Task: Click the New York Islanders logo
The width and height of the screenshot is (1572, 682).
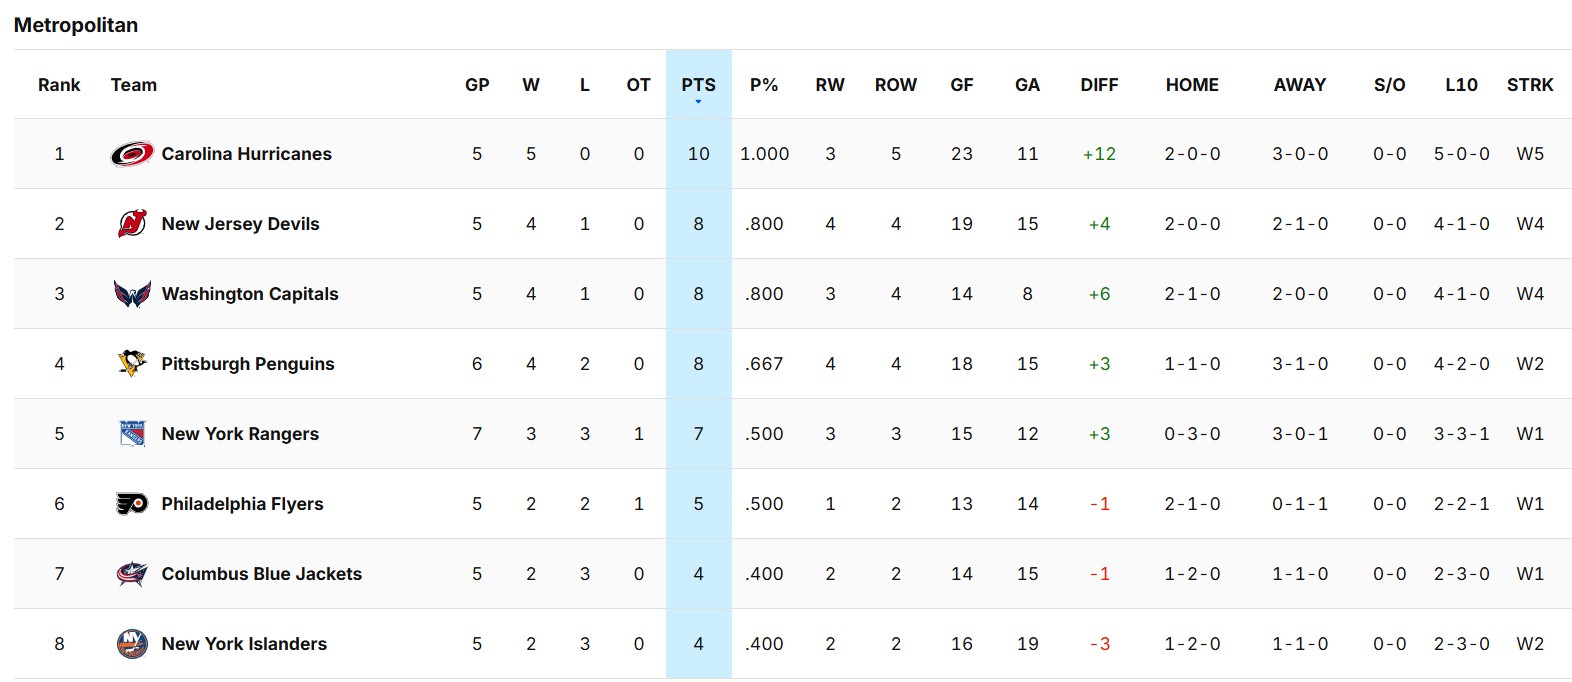Action: coord(132,644)
